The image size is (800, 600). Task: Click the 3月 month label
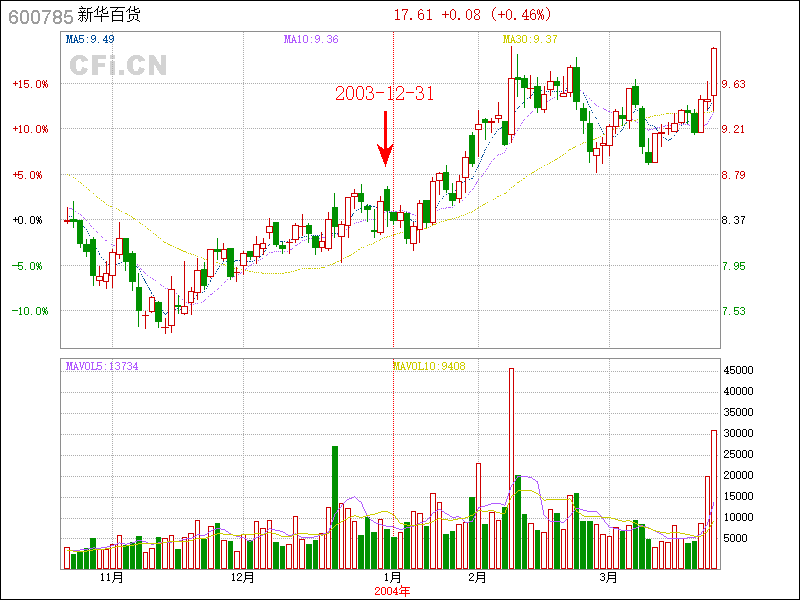point(609,578)
